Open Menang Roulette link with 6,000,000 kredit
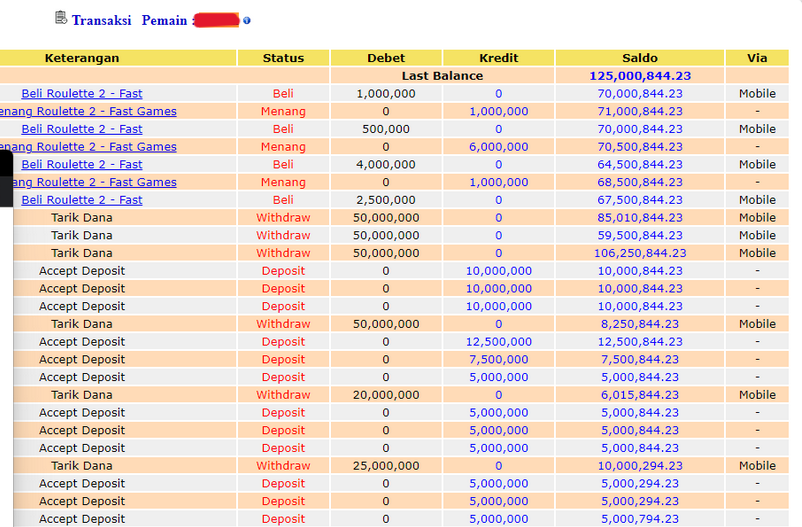The image size is (802, 527). point(90,147)
